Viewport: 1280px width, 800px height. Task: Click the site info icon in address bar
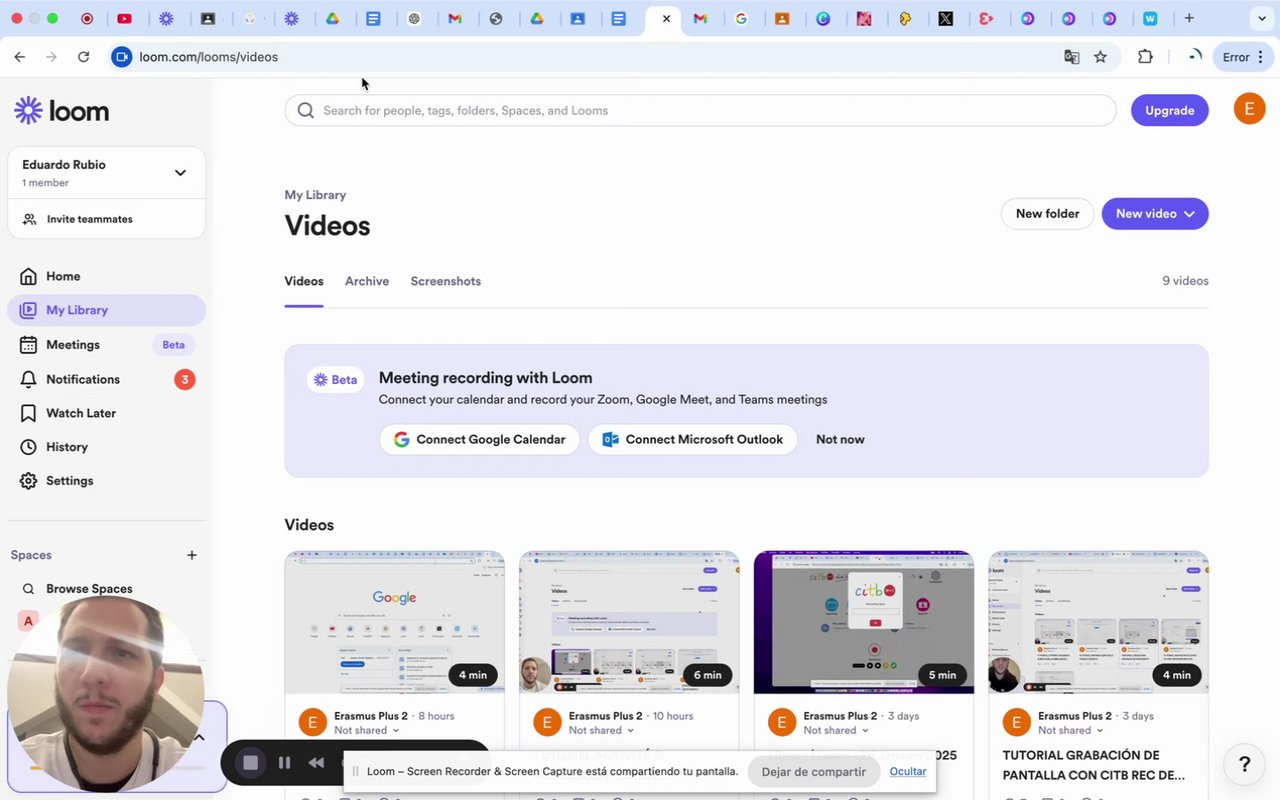click(122, 57)
